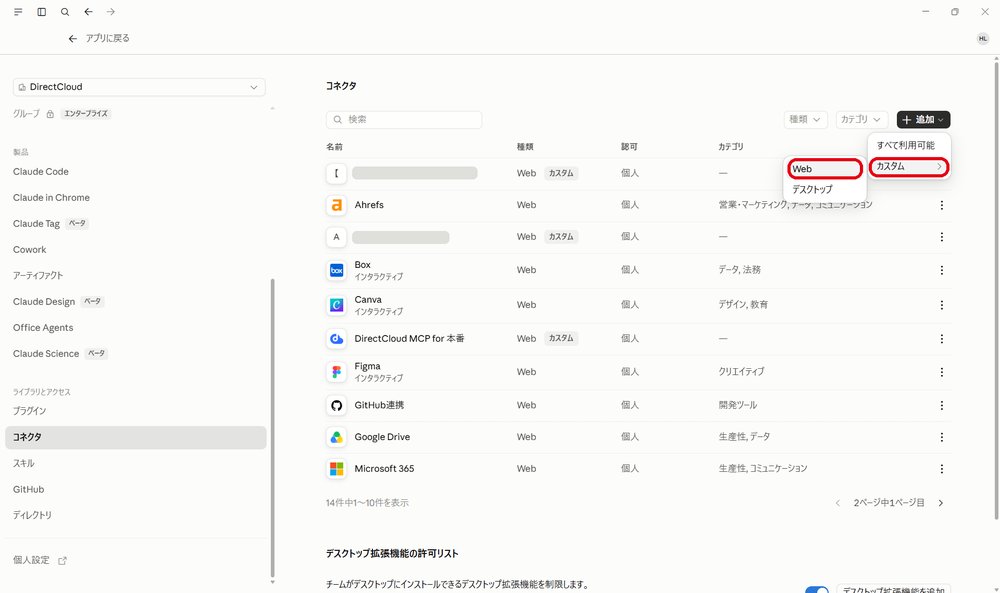
Task: Click the connector 検索 search field
Action: pyautogui.click(x=404, y=119)
